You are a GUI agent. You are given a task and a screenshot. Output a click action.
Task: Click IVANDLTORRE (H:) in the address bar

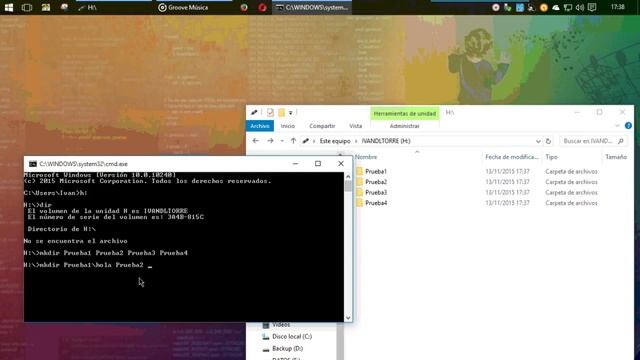386,141
